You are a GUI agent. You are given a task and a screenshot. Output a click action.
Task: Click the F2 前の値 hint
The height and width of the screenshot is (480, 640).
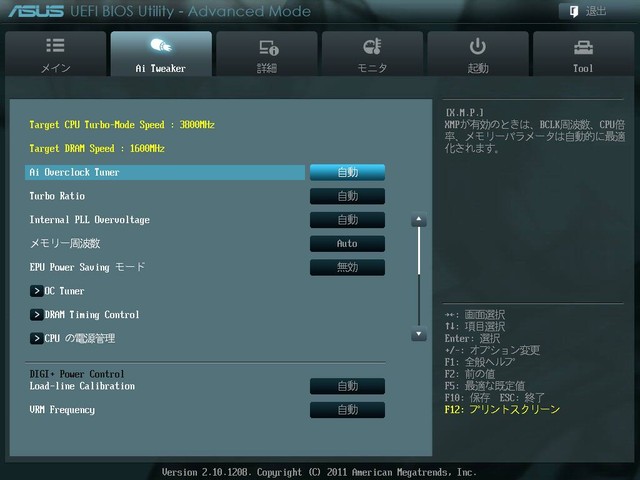tap(470, 374)
